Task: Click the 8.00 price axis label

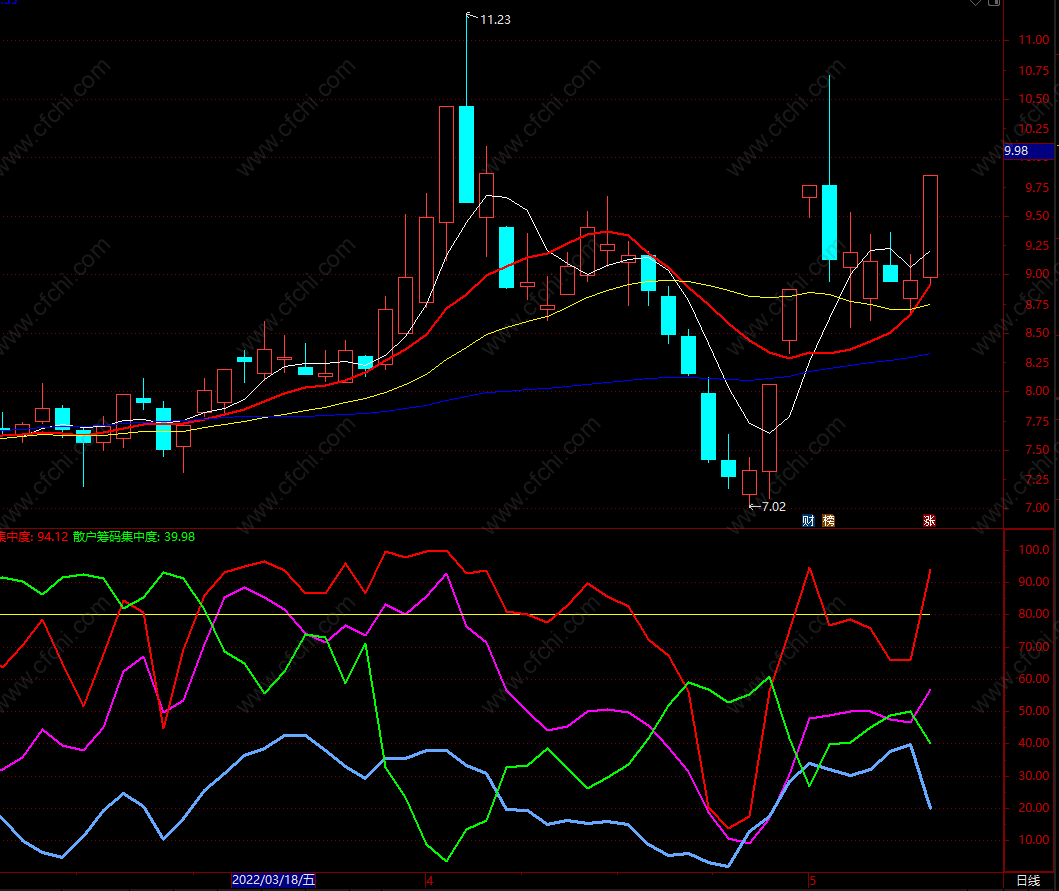Action: click(1037, 390)
